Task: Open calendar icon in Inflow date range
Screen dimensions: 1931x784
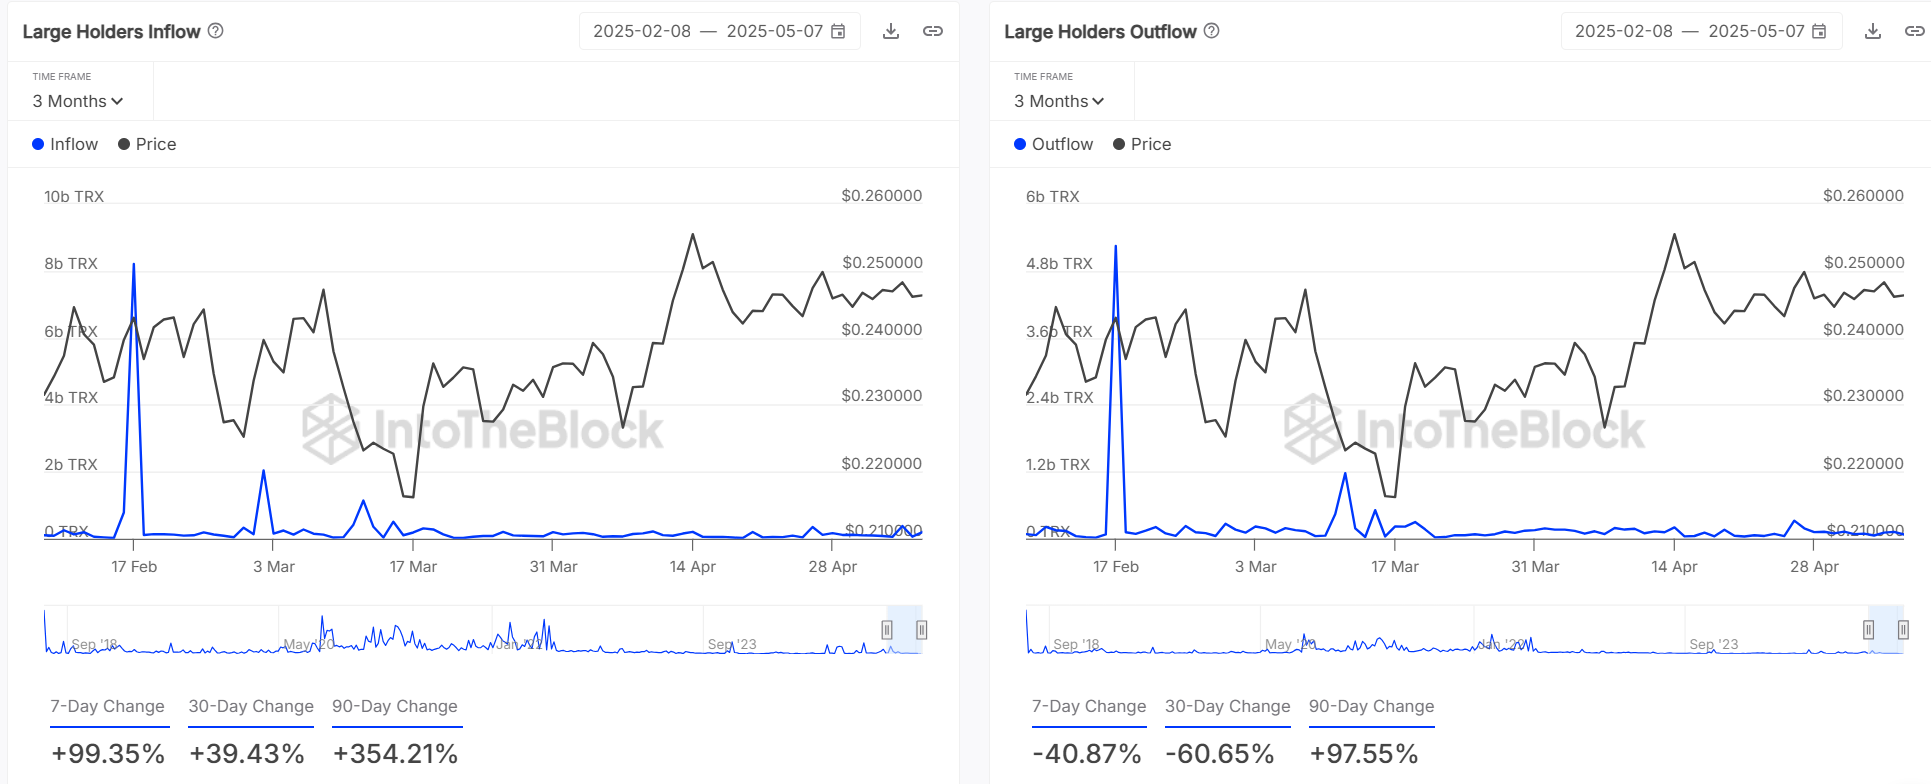Action: click(838, 31)
